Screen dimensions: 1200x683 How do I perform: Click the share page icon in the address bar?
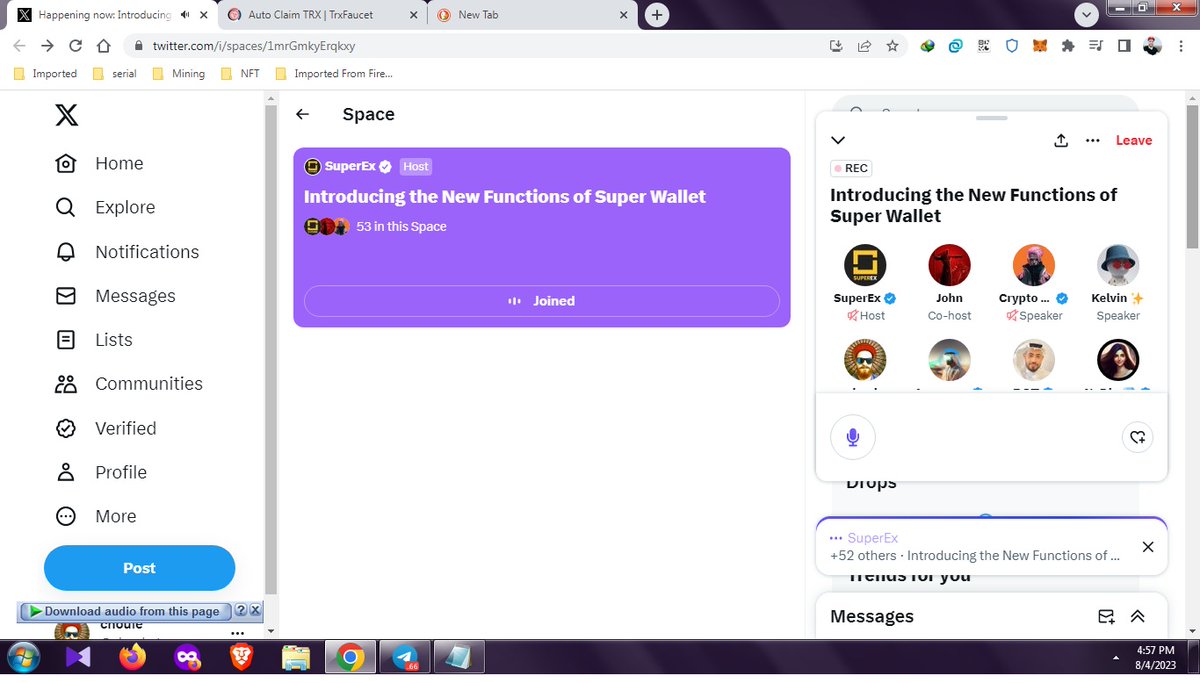coord(864,46)
